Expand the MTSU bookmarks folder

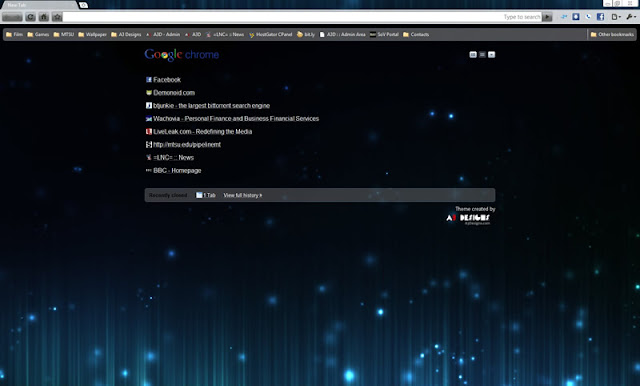pos(64,34)
